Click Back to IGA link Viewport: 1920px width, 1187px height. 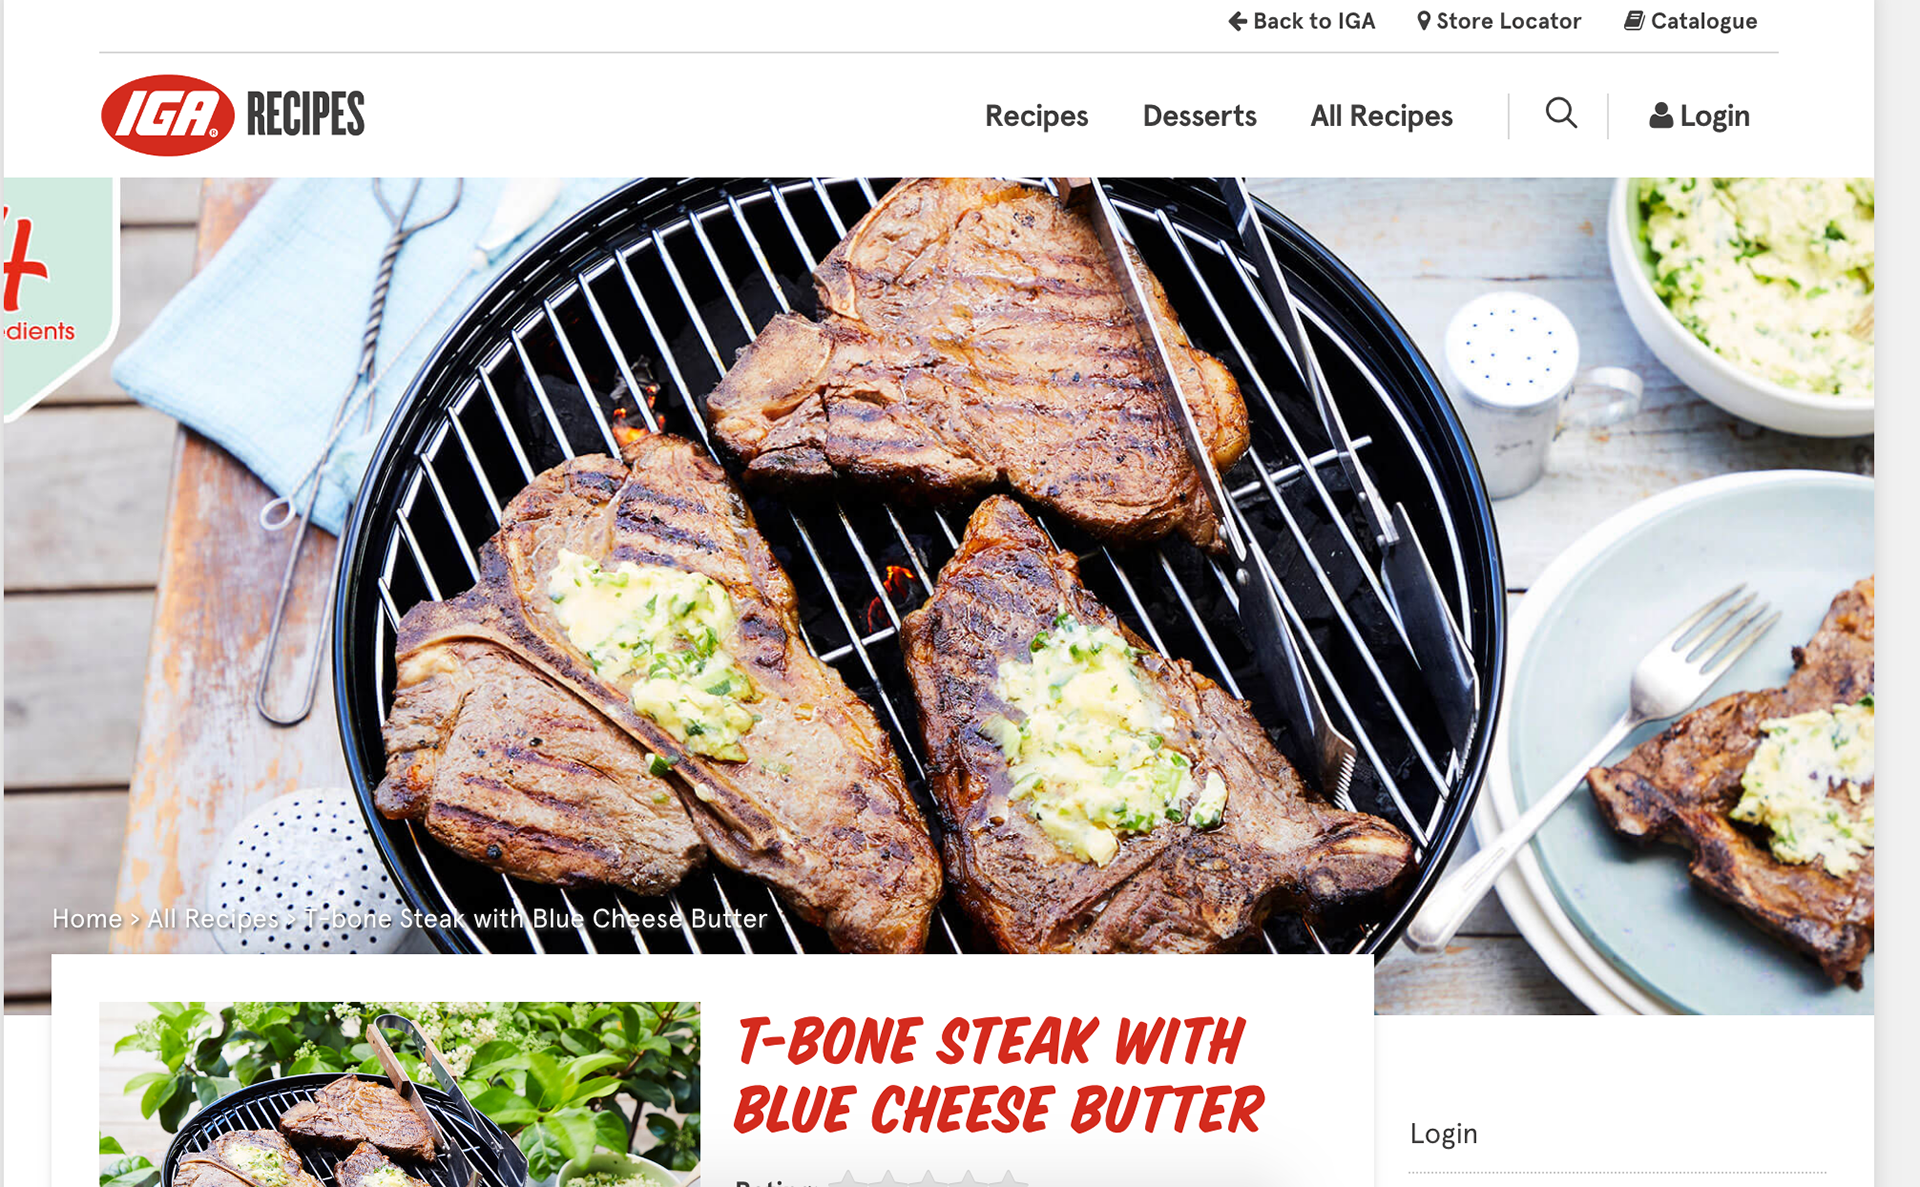(1302, 21)
